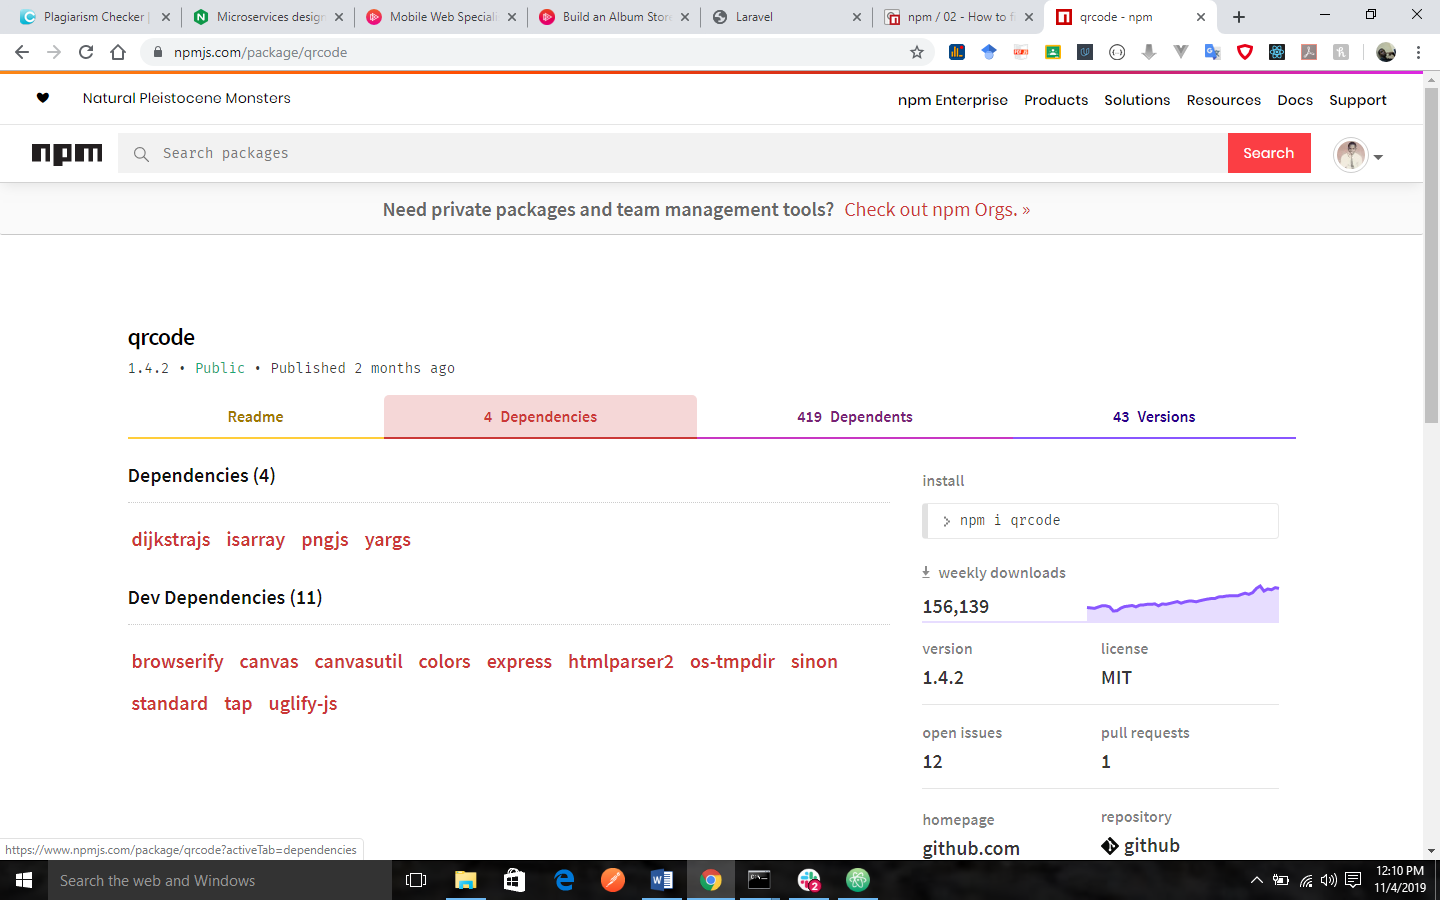Click the Chrome profile avatar icon

(x=1386, y=52)
